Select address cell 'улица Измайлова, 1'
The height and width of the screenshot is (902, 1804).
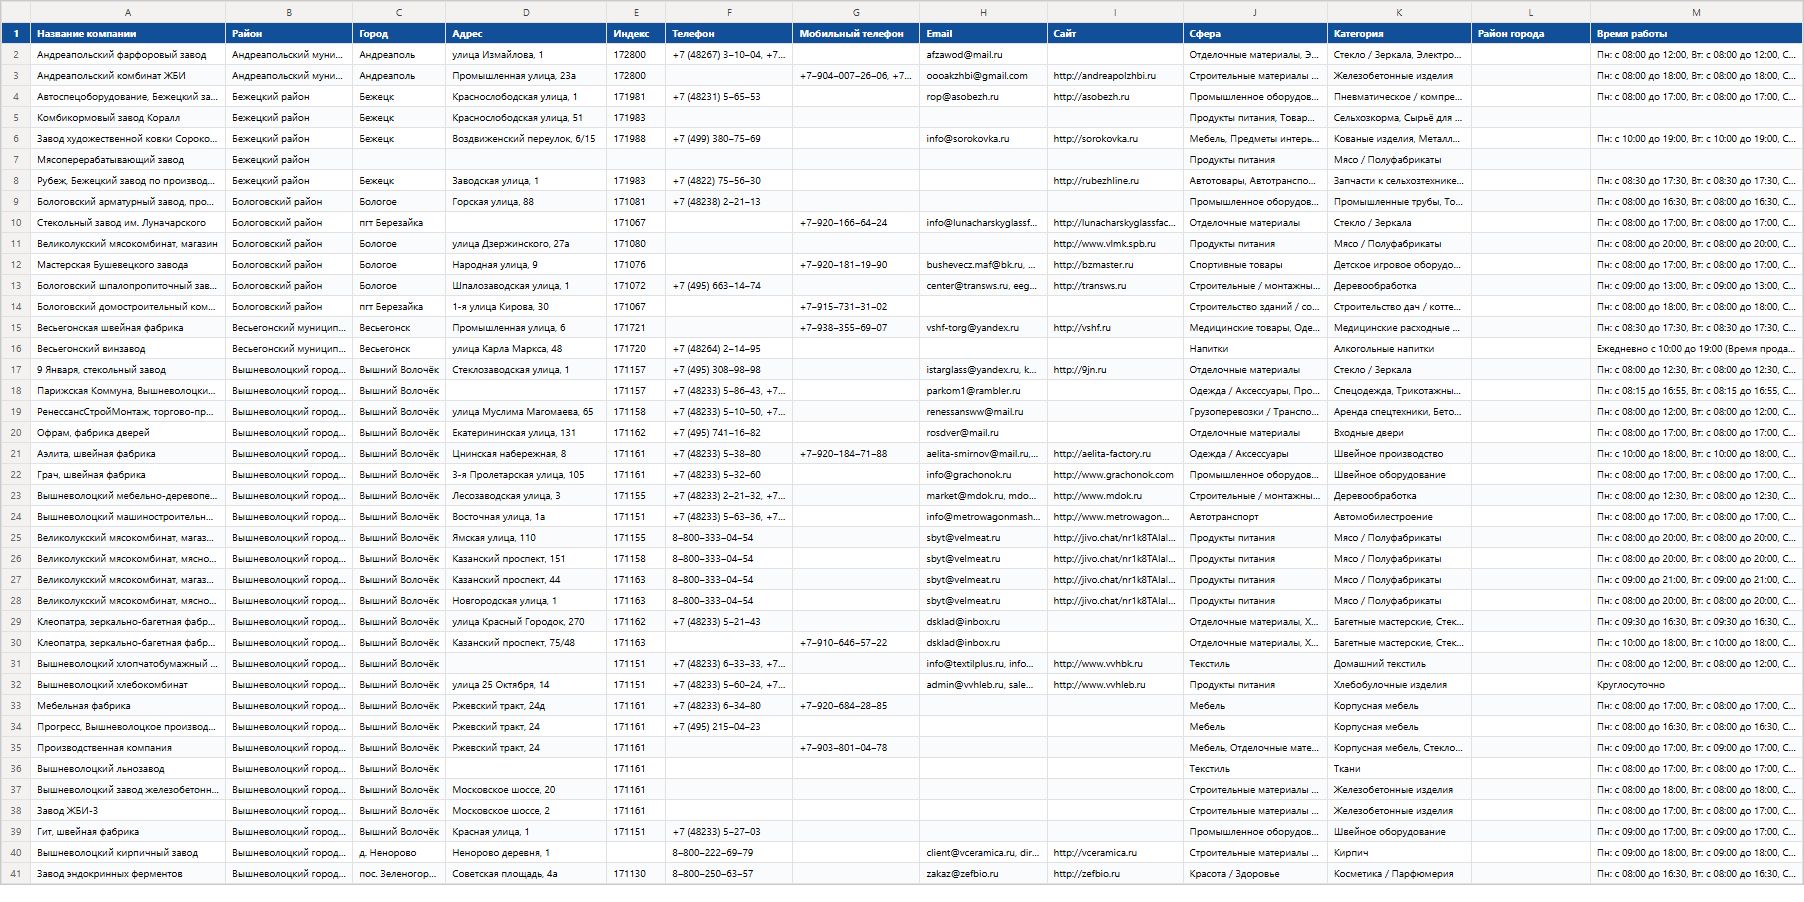point(526,55)
